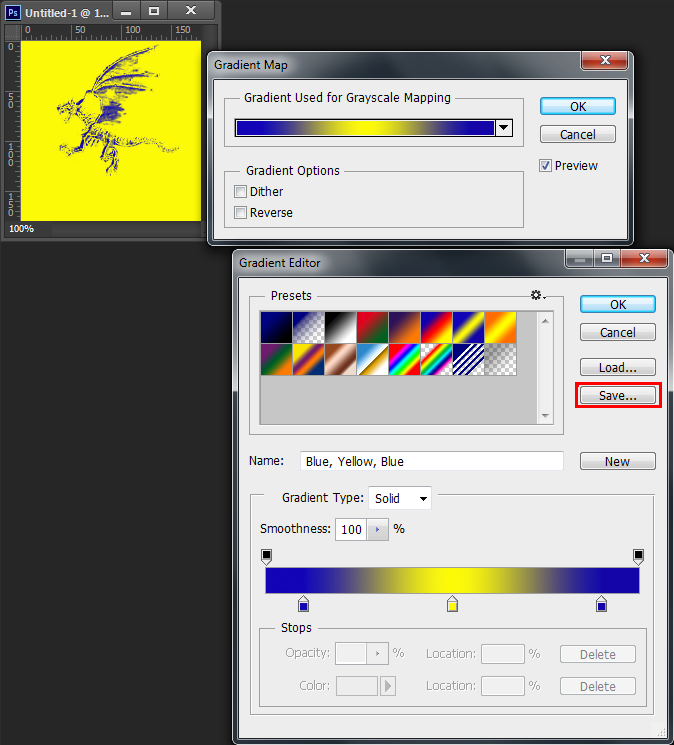
Task: Select the Orange, Yellow, Orange preset
Action: tap(501, 327)
